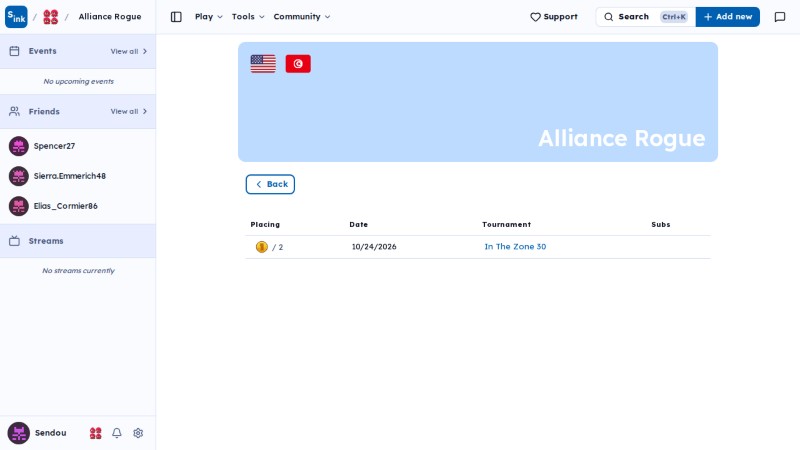Screen dimensions: 800x450
Task: Open the In The Zone 30 tournament
Action: pyautogui.click(x=515, y=247)
